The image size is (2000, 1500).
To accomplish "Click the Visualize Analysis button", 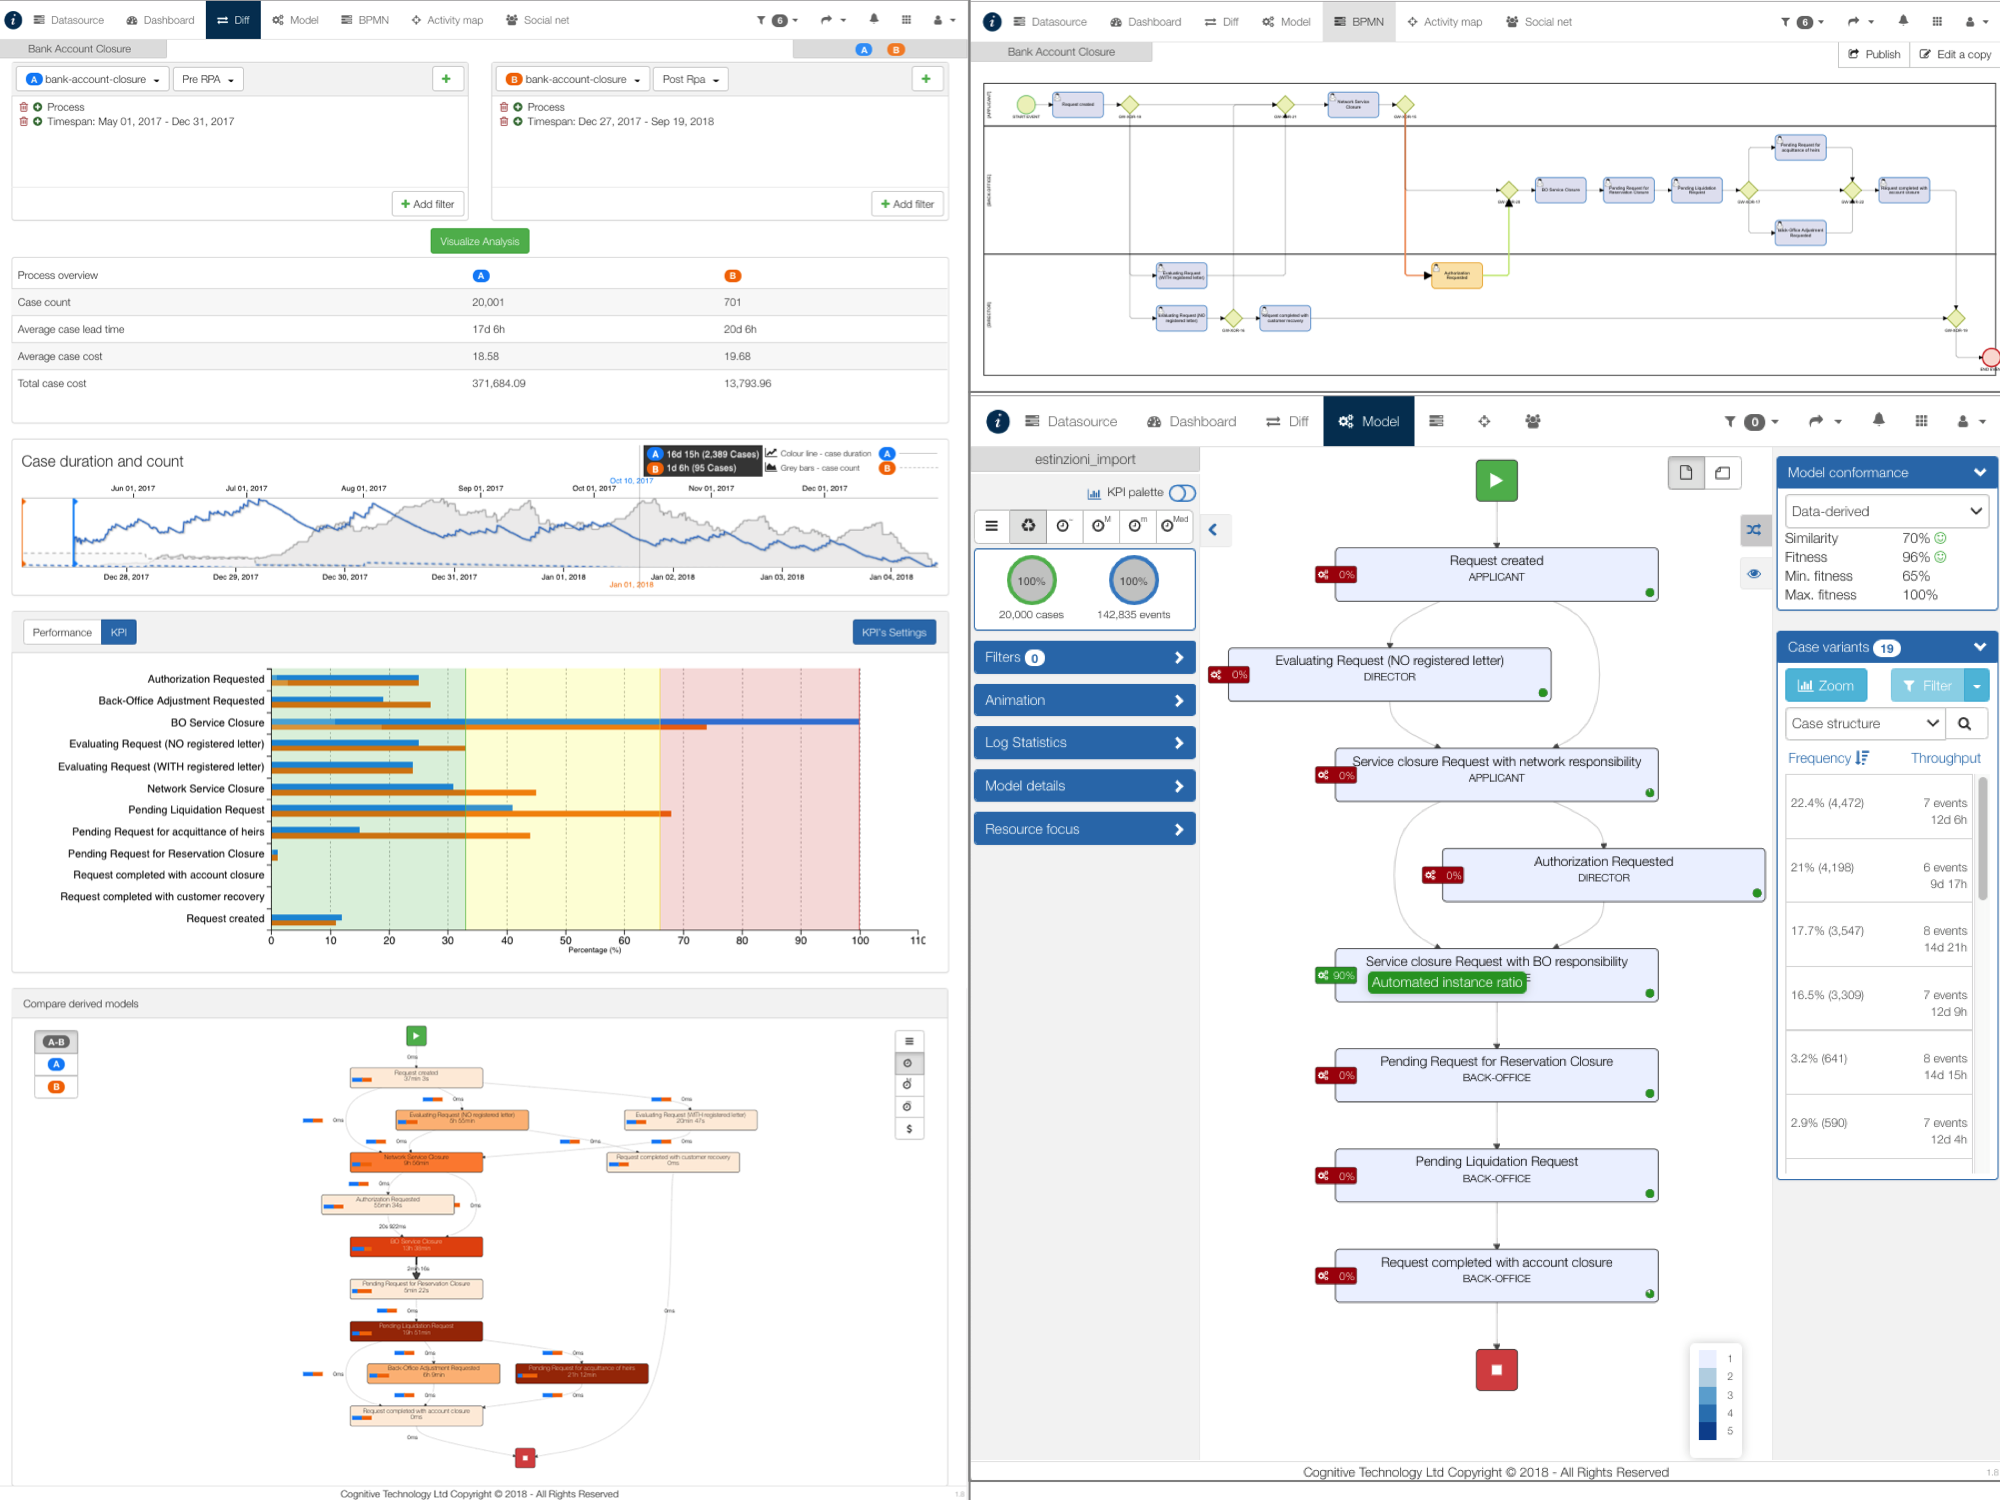I will click(x=479, y=241).
